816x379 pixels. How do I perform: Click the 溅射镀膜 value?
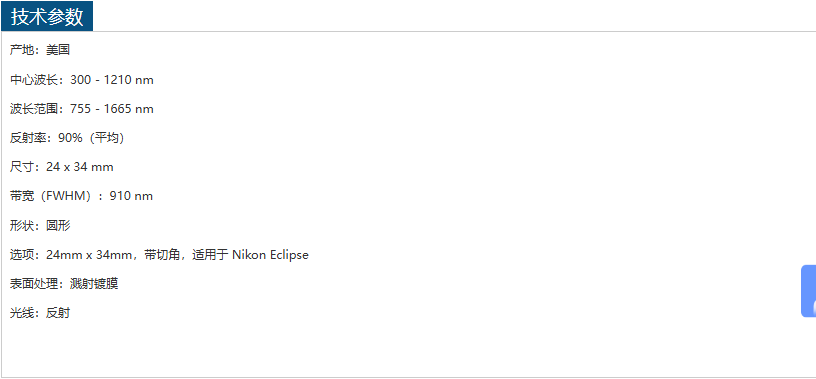[94, 284]
